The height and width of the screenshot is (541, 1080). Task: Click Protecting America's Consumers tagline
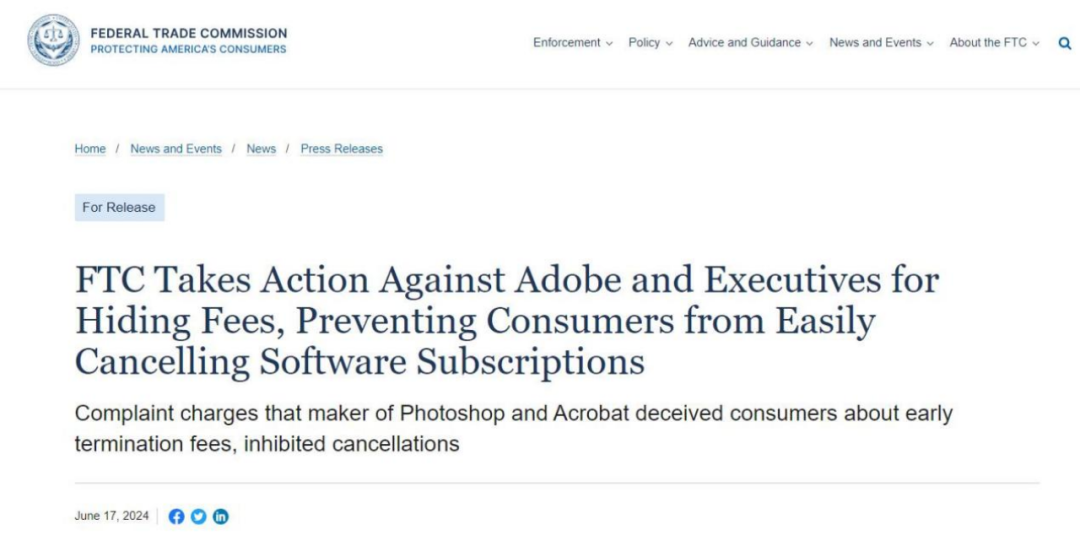pos(188,49)
